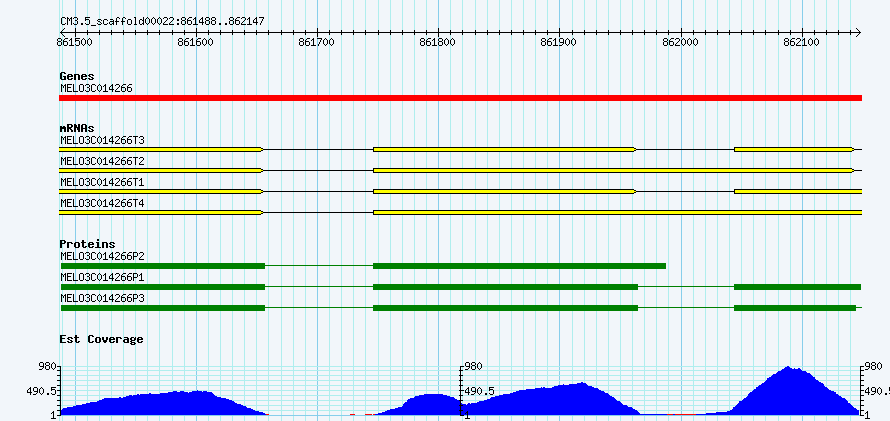Viewport: 890px width, 421px height.
Task: Click the mRNAs track heading
Action: (77, 128)
